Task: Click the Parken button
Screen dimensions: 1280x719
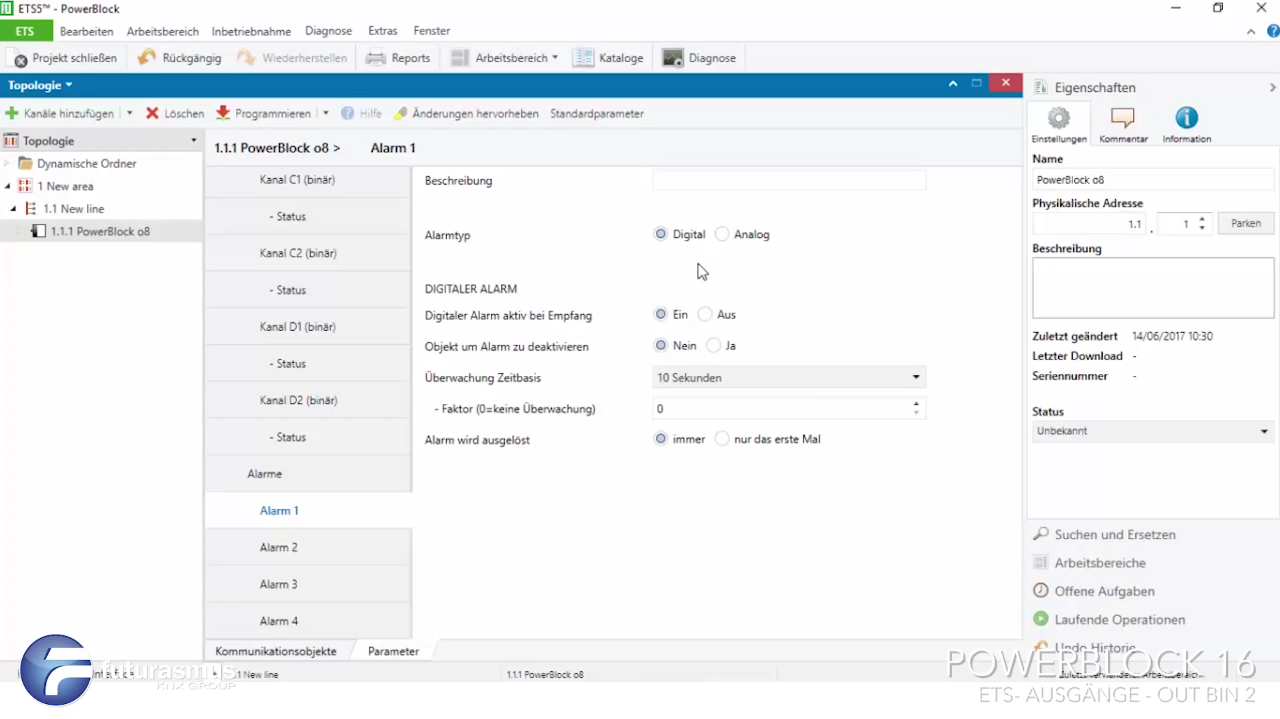Action: (x=1245, y=224)
